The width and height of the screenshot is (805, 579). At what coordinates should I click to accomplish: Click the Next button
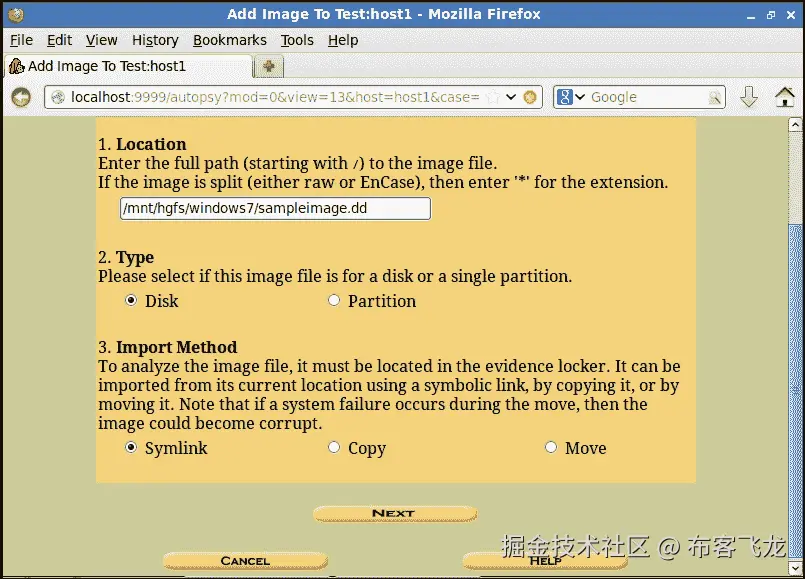pyautogui.click(x=395, y=513)
